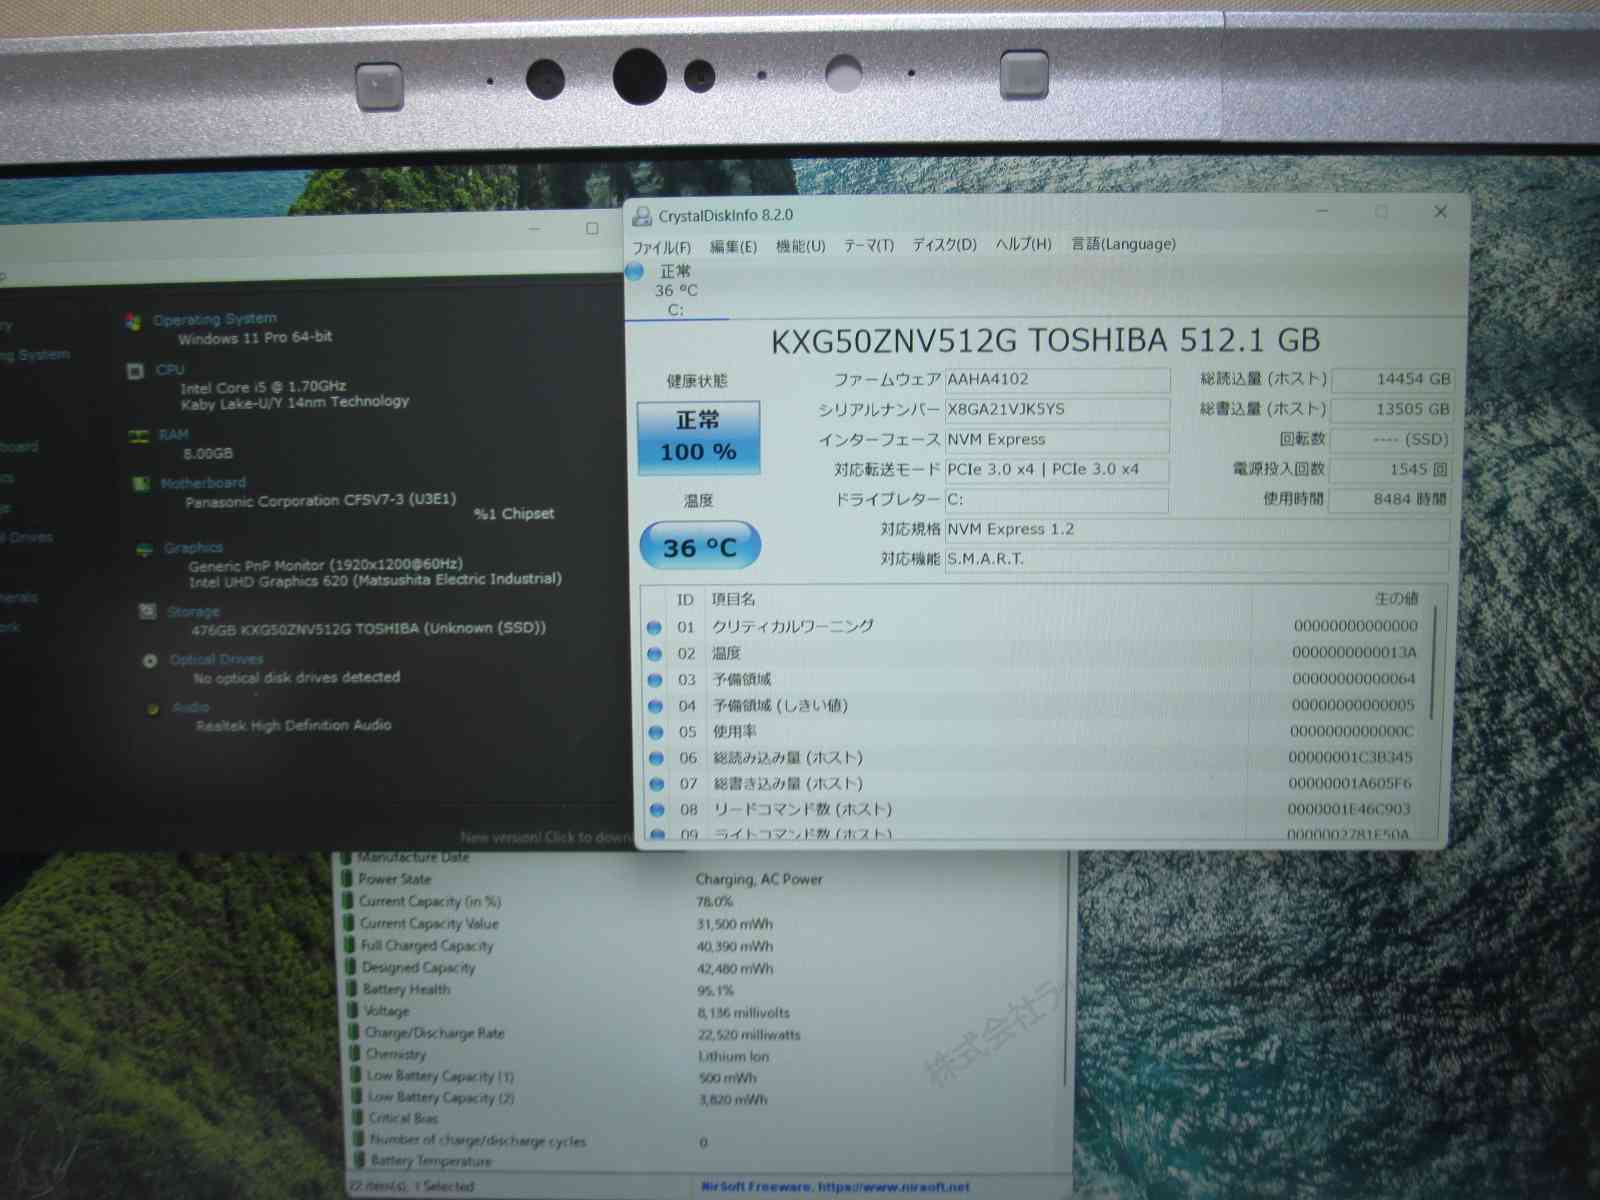Click the RAM icon in Speccy summary
The width and height of the screenshot is (1600, 1200).
(x=138, y=435)
